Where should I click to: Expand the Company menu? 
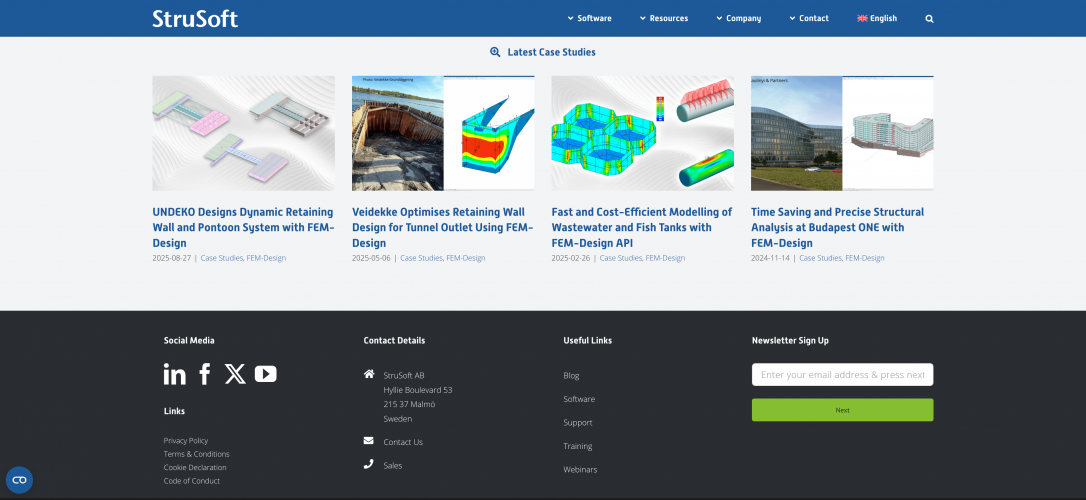738,19
